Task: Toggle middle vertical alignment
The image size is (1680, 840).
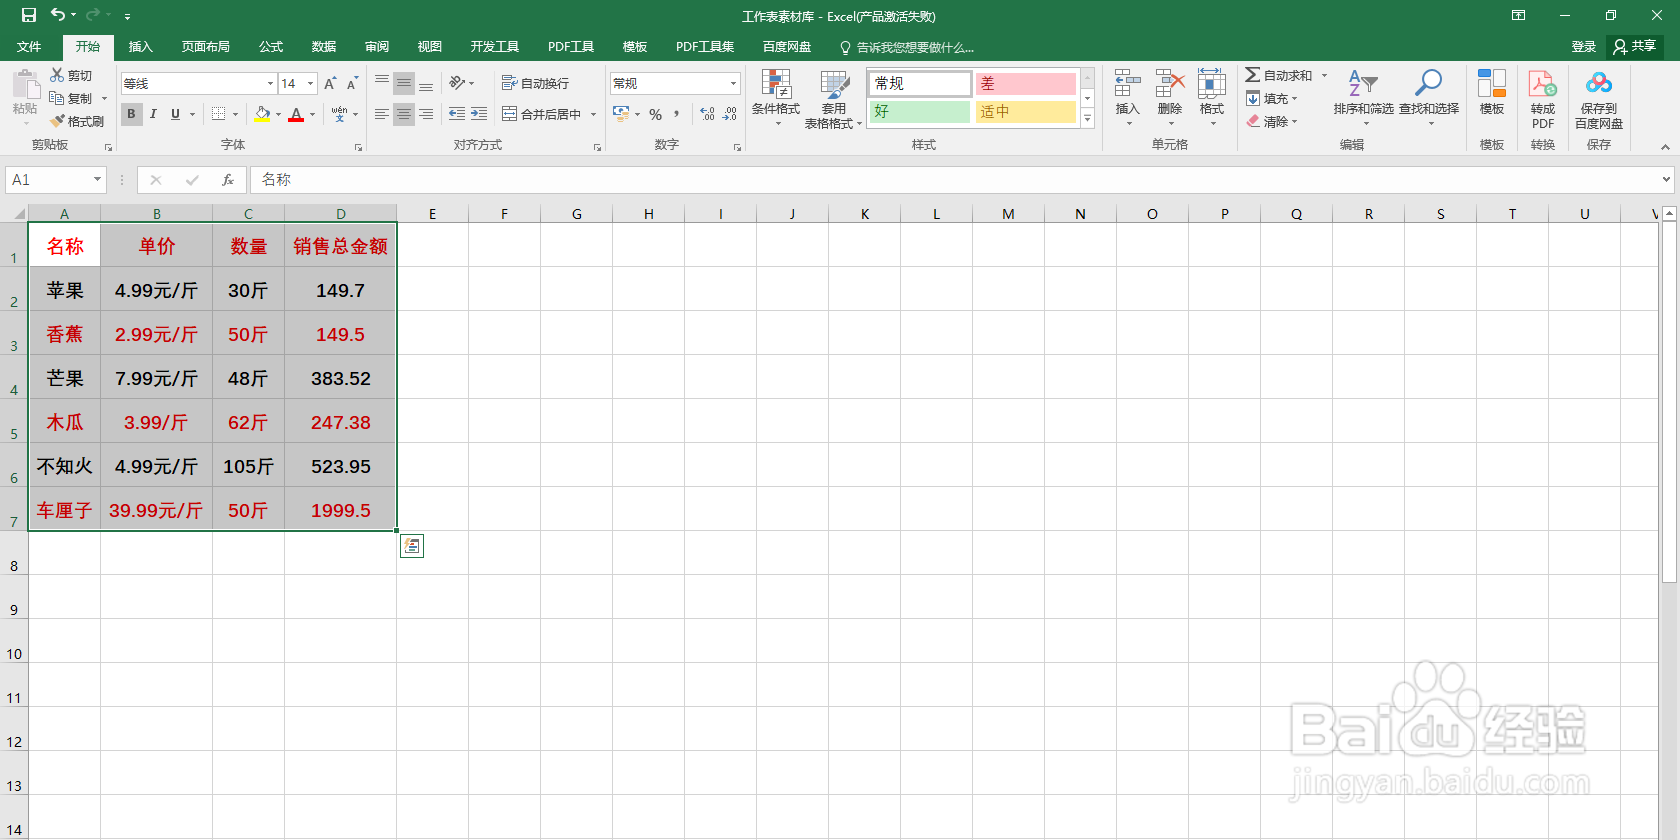Action: (404, 83)
